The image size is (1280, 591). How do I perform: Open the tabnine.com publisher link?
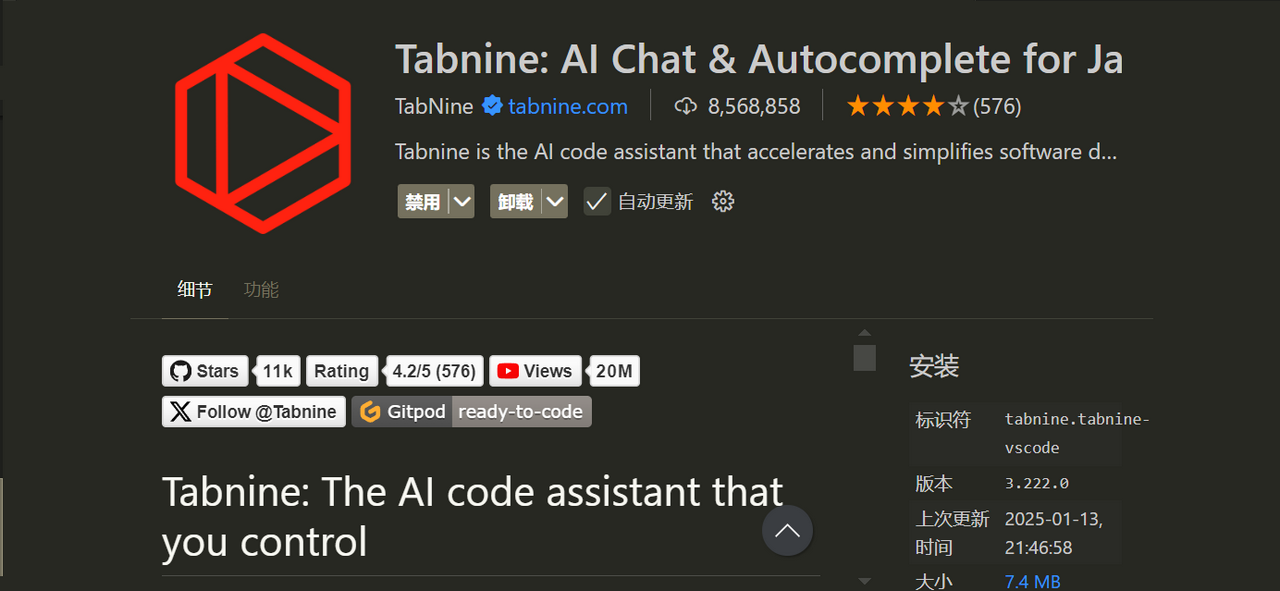point(568,106)
